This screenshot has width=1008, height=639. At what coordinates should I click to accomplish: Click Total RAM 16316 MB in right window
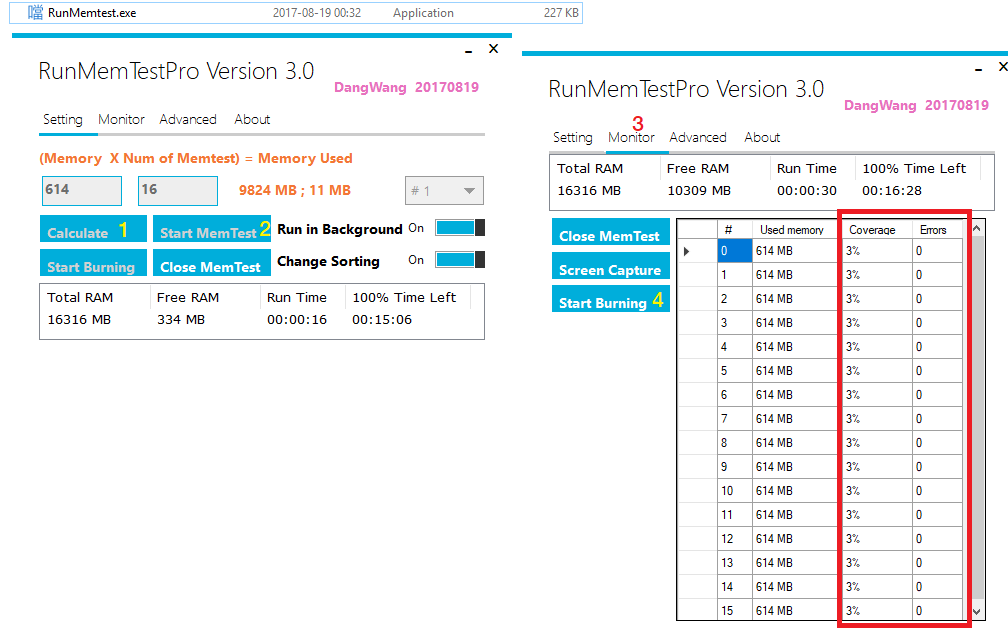point(589,191)
